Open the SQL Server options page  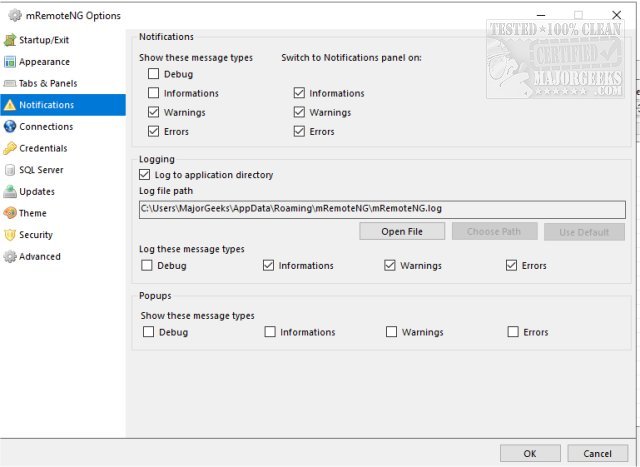tap(63, 170)
